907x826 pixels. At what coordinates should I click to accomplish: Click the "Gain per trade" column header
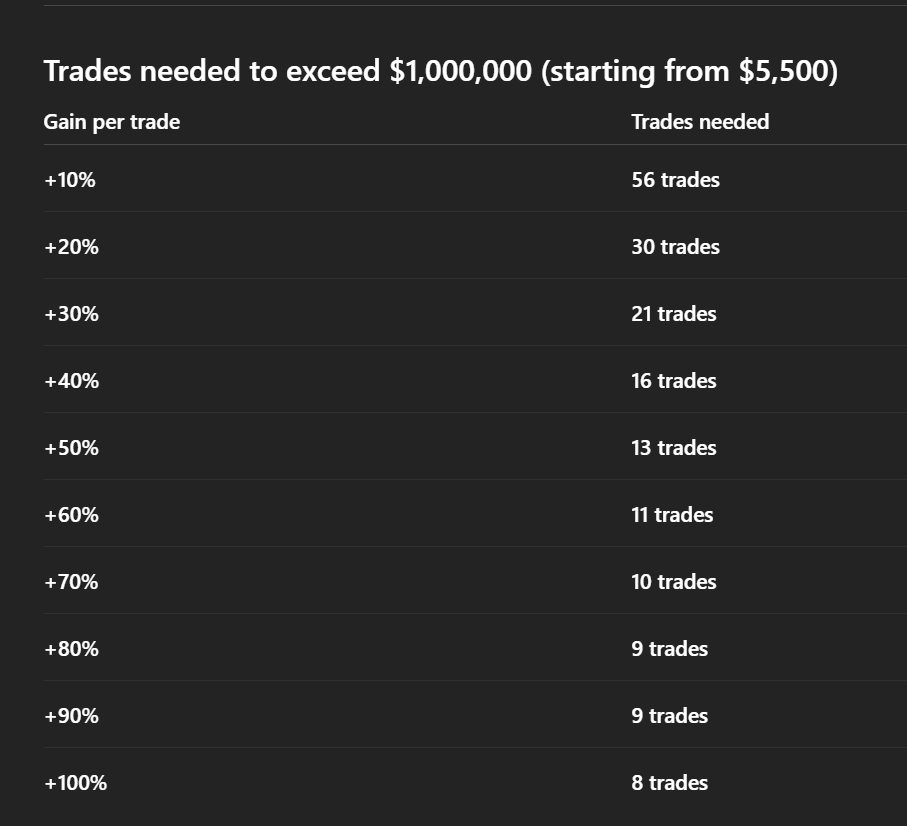click(x=112, y=122)
